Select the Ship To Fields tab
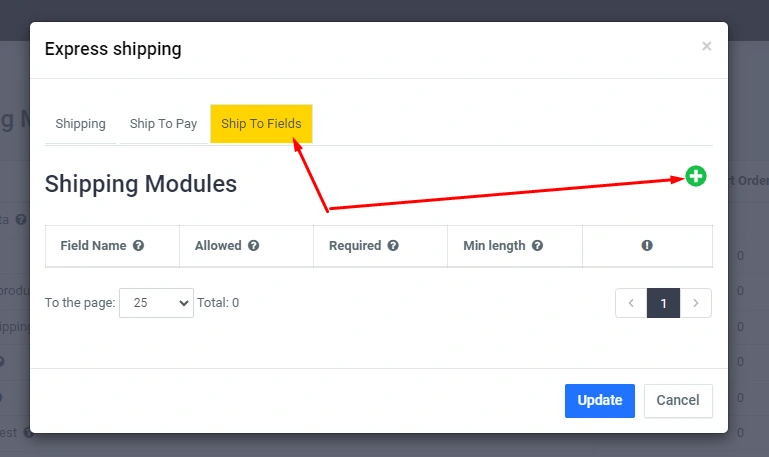Image resolution: width=769 pixels, height=457 pixels. (x=261, y=124)
